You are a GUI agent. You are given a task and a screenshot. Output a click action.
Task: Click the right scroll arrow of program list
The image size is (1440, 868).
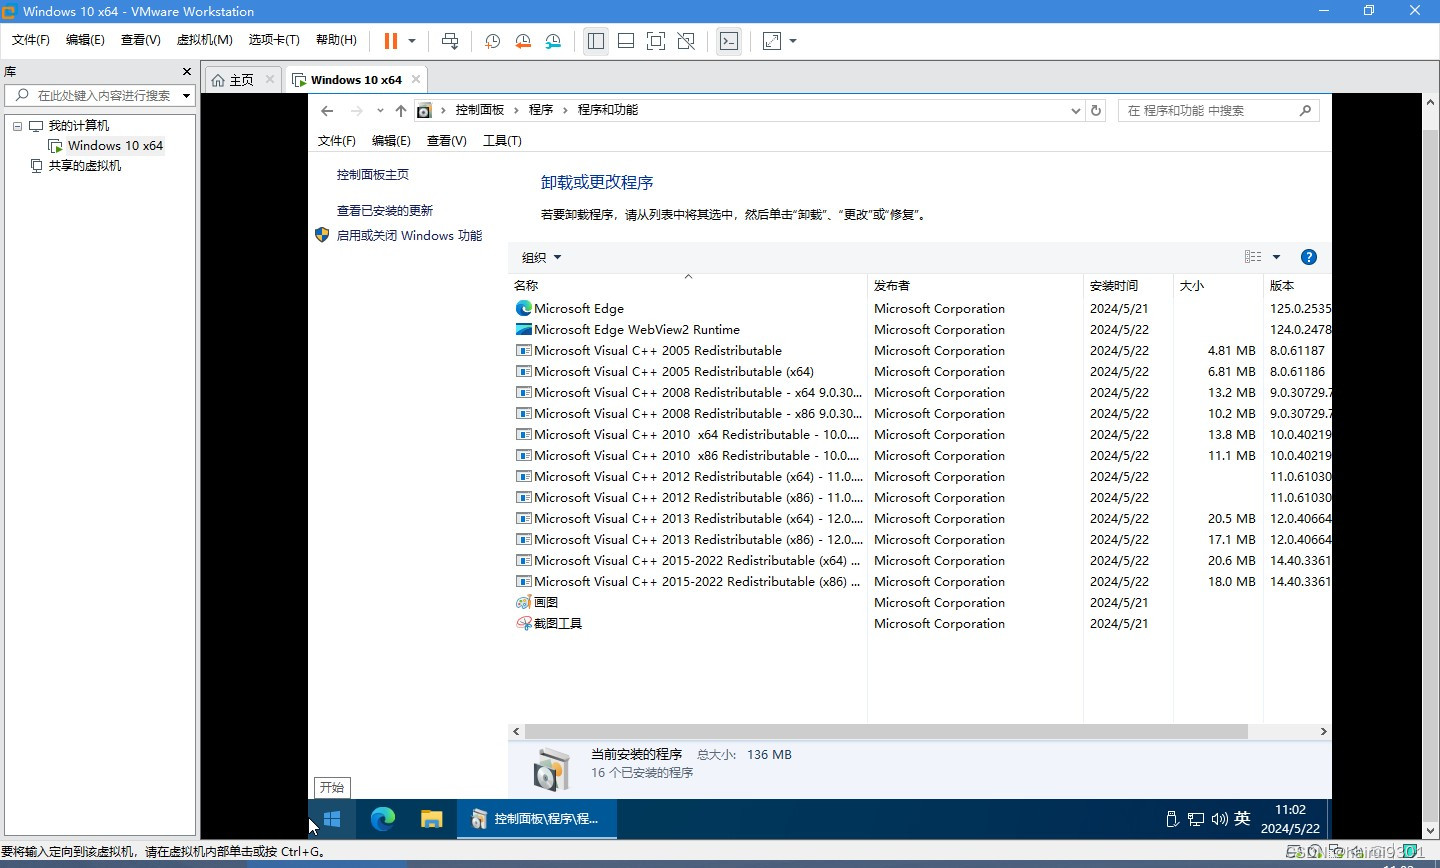click(x=1323, y=731)
